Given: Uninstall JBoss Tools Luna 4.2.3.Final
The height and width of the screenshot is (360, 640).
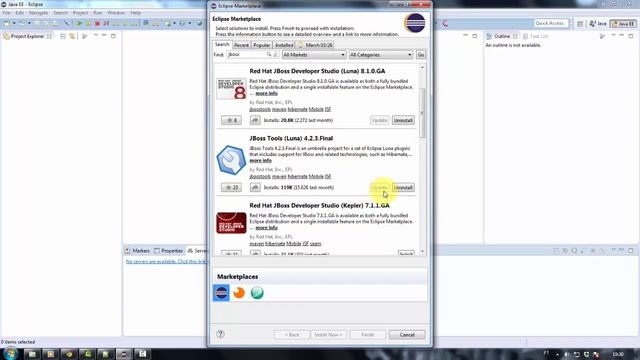Looking at the screenshot, I should (x=403, y=188).
